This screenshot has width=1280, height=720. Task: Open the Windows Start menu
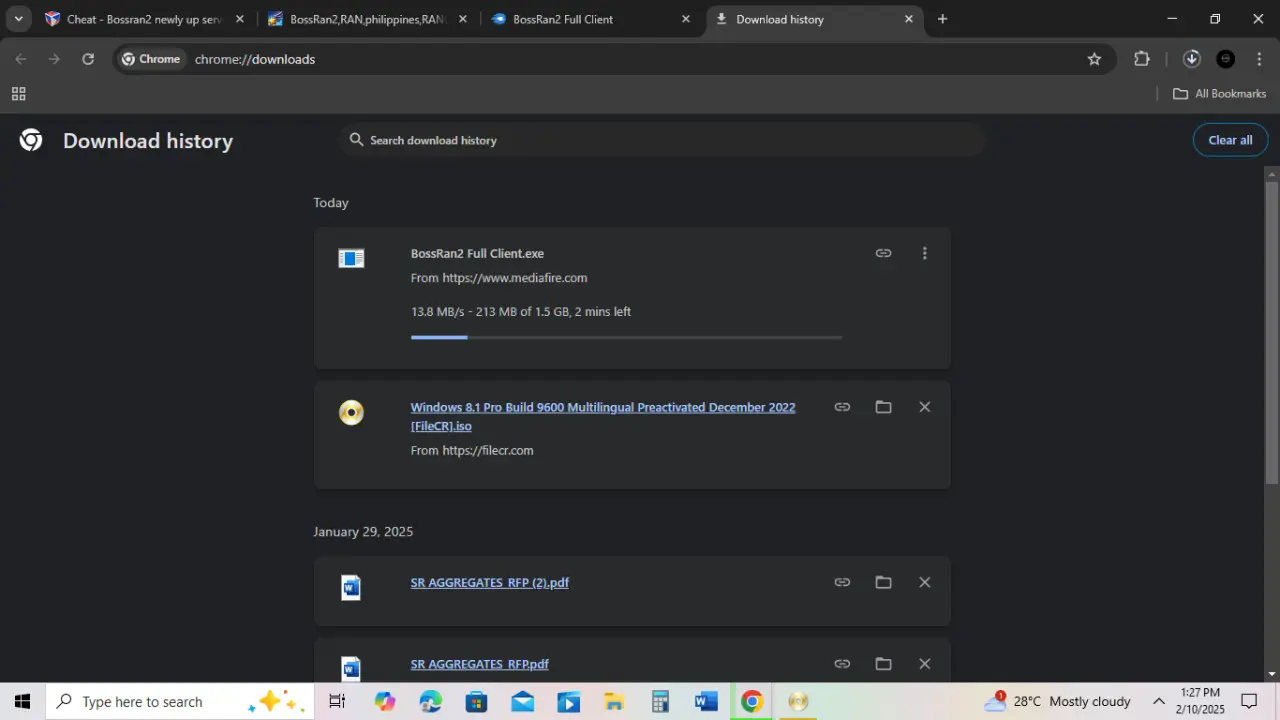22,701
